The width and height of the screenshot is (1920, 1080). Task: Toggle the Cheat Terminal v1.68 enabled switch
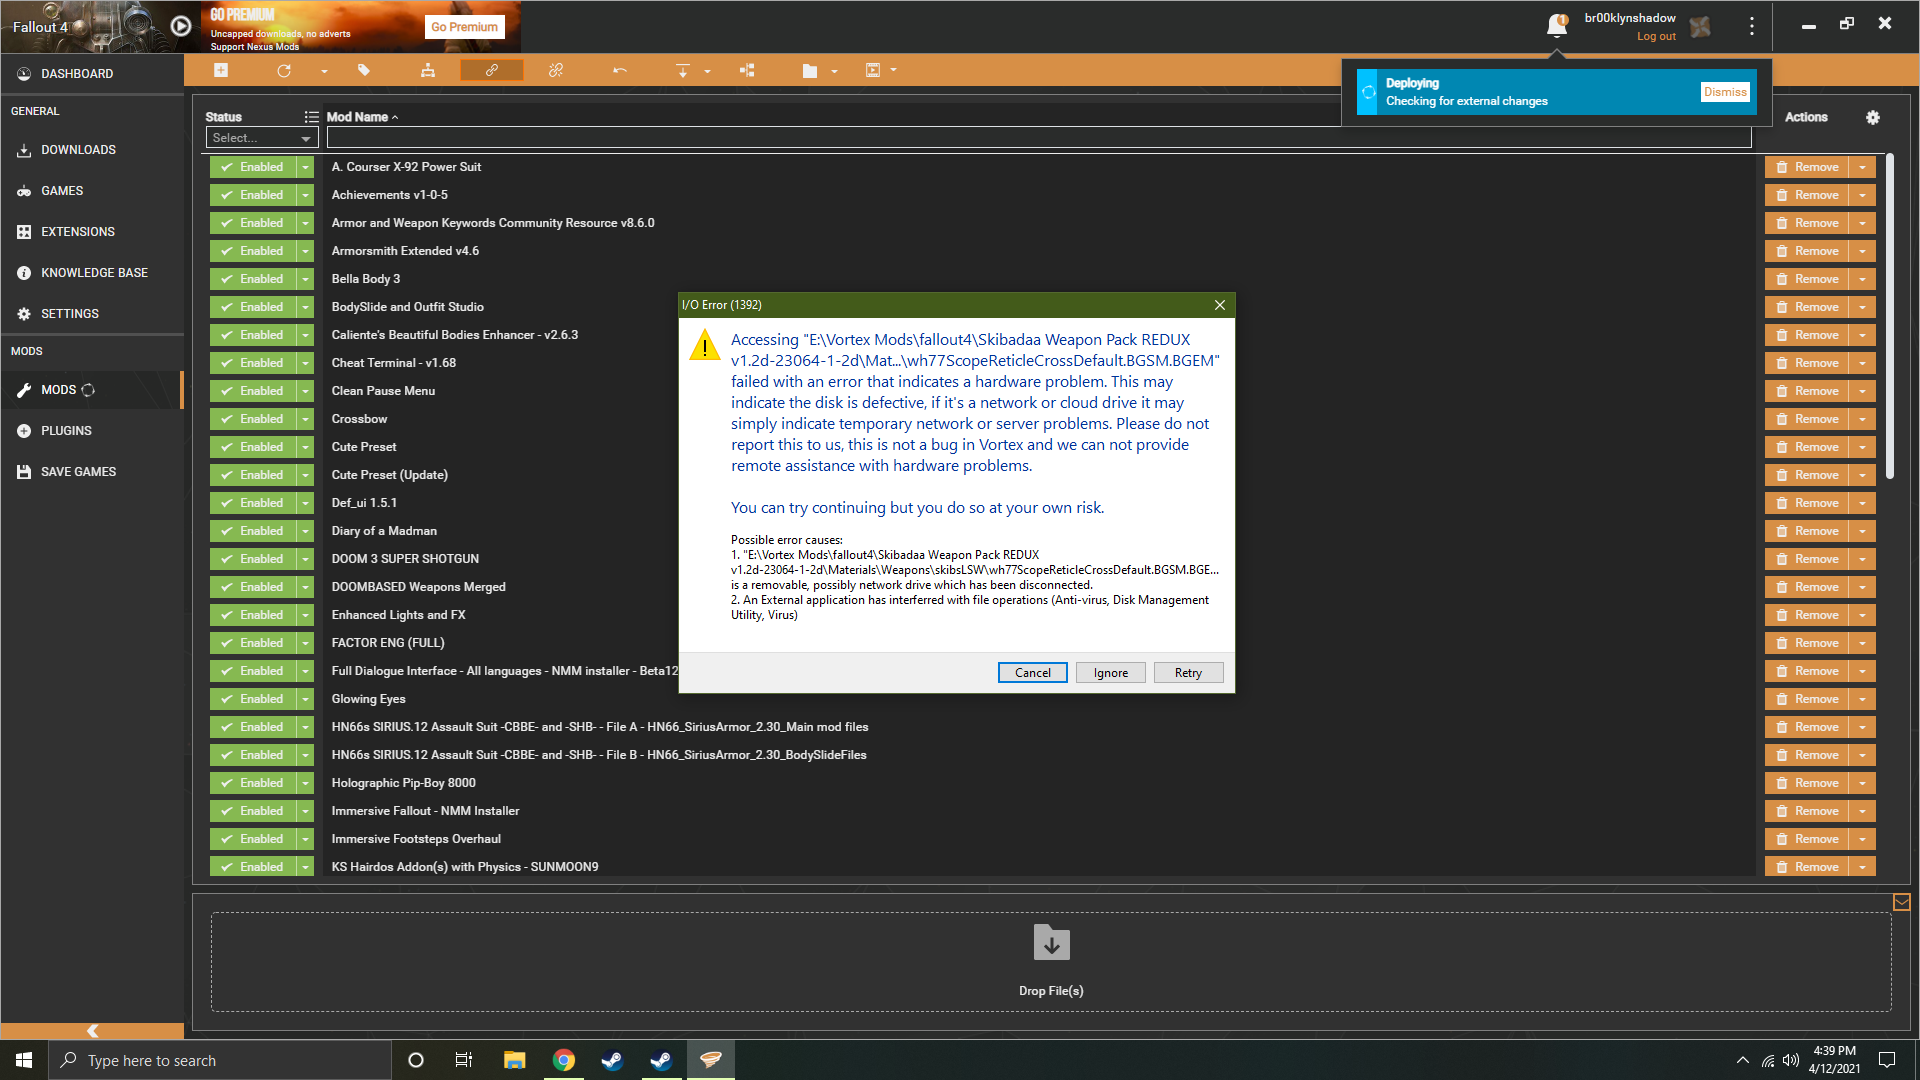(x=253, y=362)
